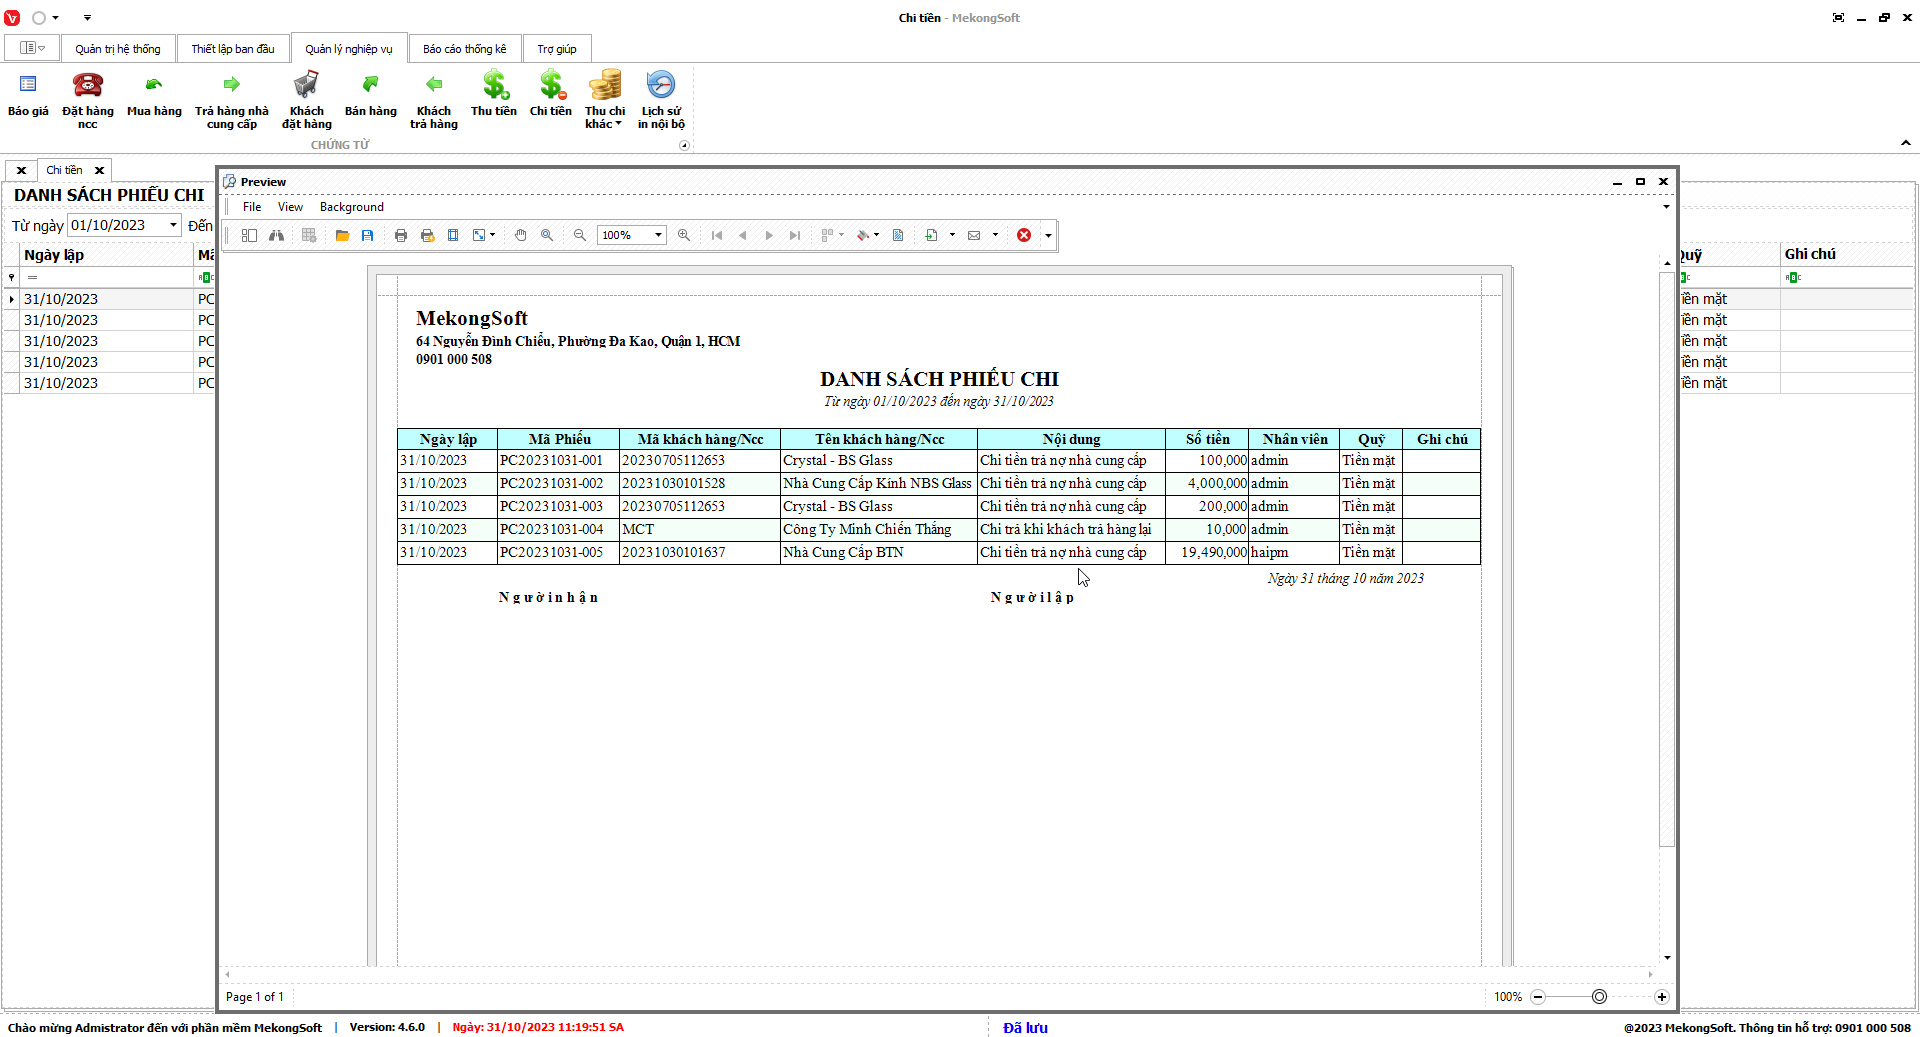Expand the Export document dropdown arrow
Viewport: 1920px width, 1037px height.
952,235
